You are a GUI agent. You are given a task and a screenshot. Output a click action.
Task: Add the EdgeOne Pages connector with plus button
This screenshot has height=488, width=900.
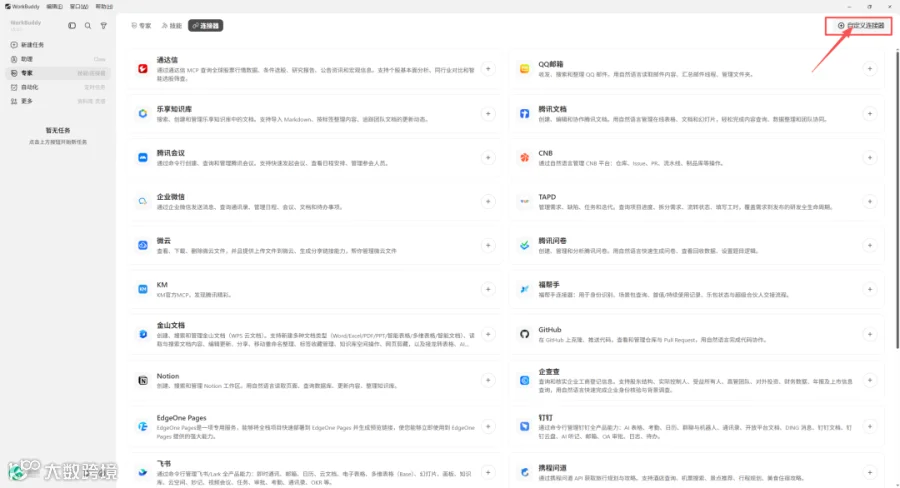click(x=488, y=427)
